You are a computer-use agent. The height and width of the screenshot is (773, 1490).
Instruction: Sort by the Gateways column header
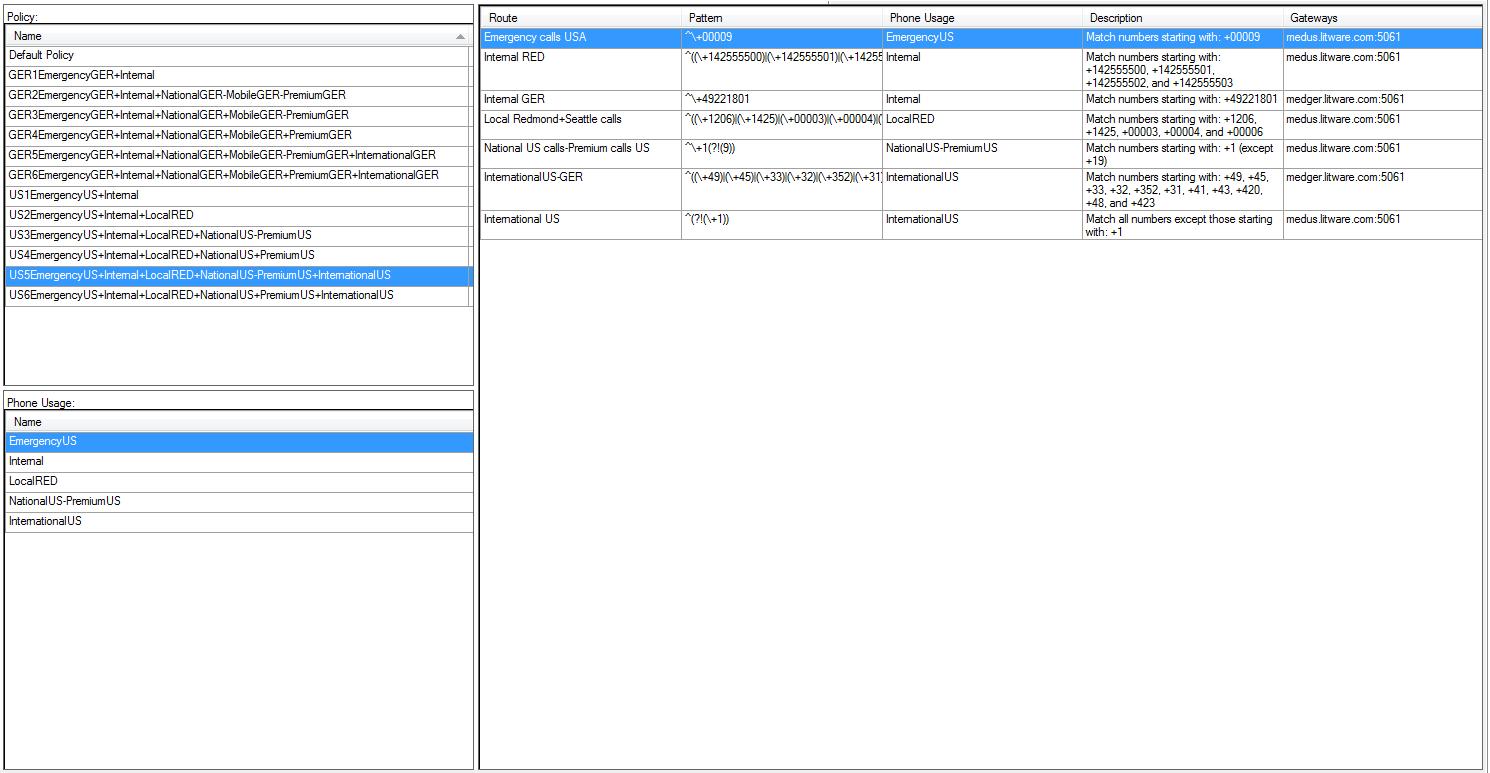1382,18
